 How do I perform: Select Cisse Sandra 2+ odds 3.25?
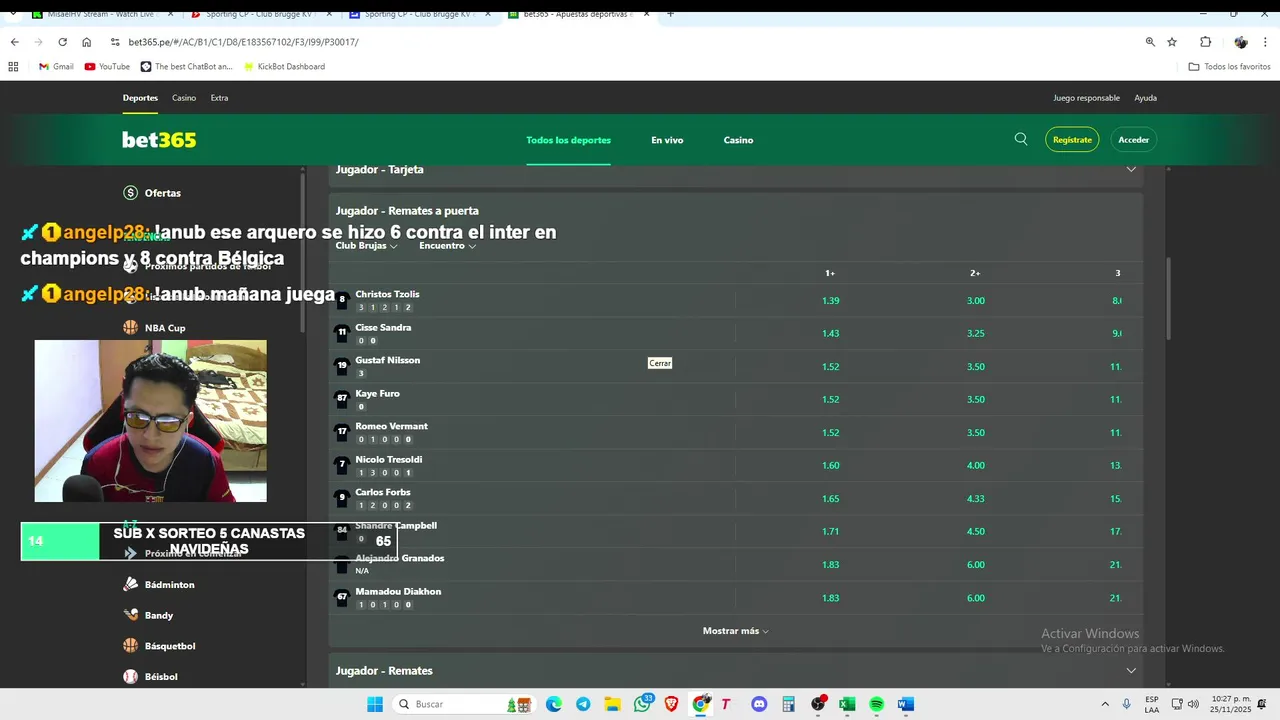(975, 333)
